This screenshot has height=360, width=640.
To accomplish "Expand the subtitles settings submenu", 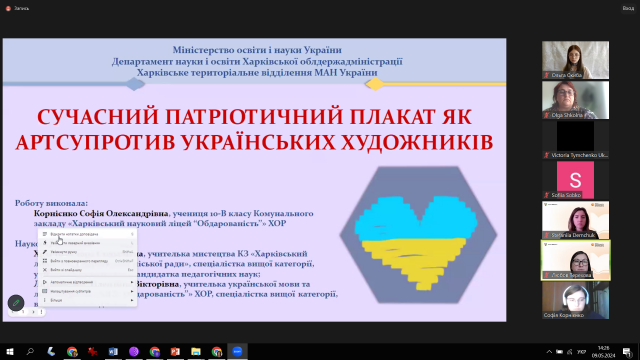I will pyautogui.click(x=88, y=291).
